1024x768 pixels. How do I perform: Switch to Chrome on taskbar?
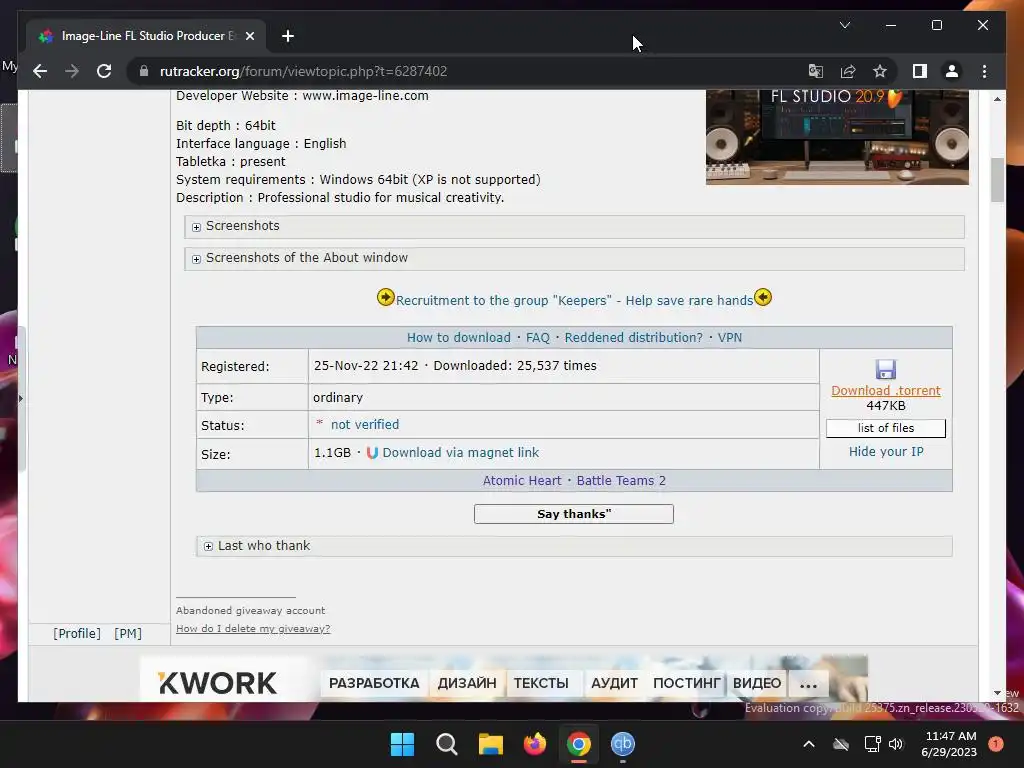click(579, 744)
